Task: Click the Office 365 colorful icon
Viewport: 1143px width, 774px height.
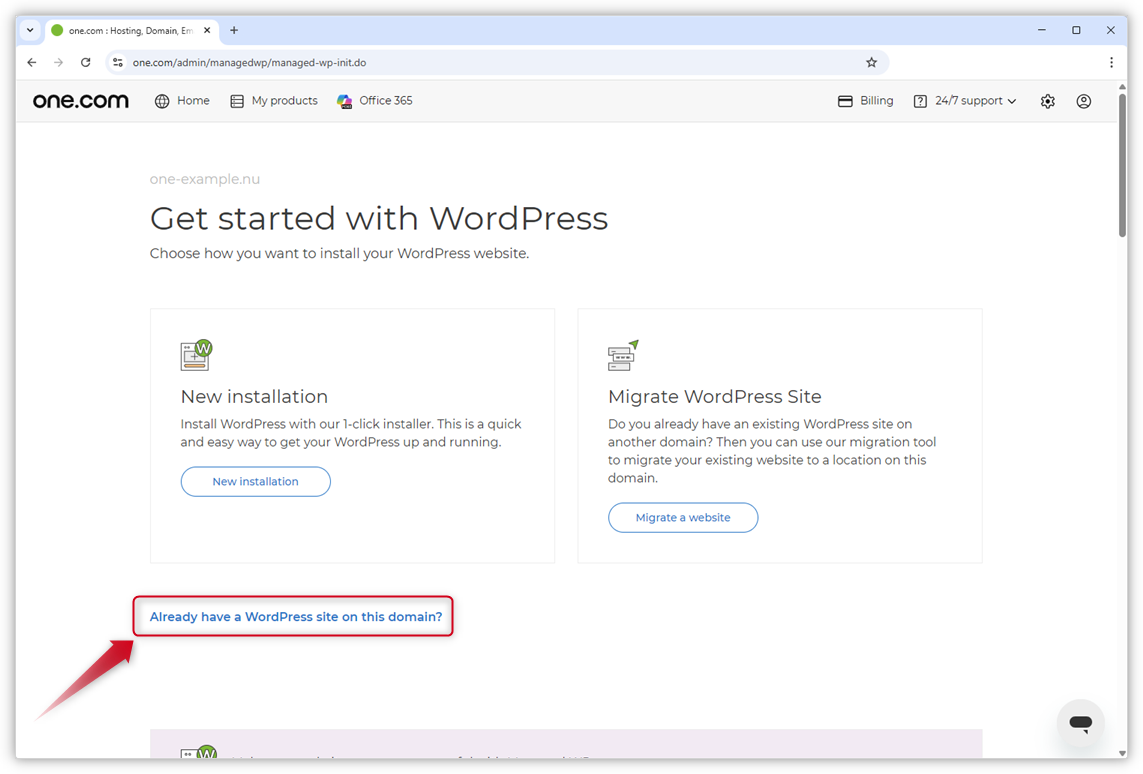Action: (x=345, y=101)
